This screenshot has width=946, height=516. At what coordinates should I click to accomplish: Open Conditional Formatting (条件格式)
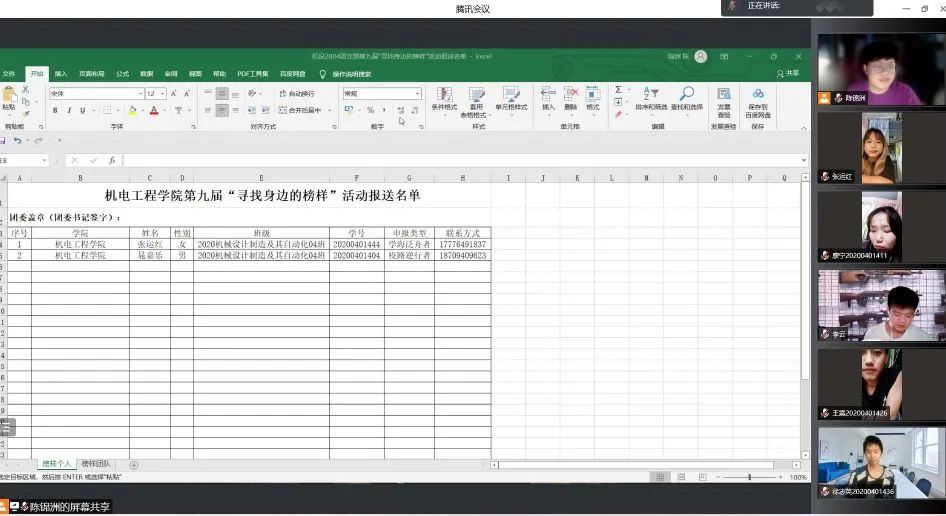coord(444,99)
